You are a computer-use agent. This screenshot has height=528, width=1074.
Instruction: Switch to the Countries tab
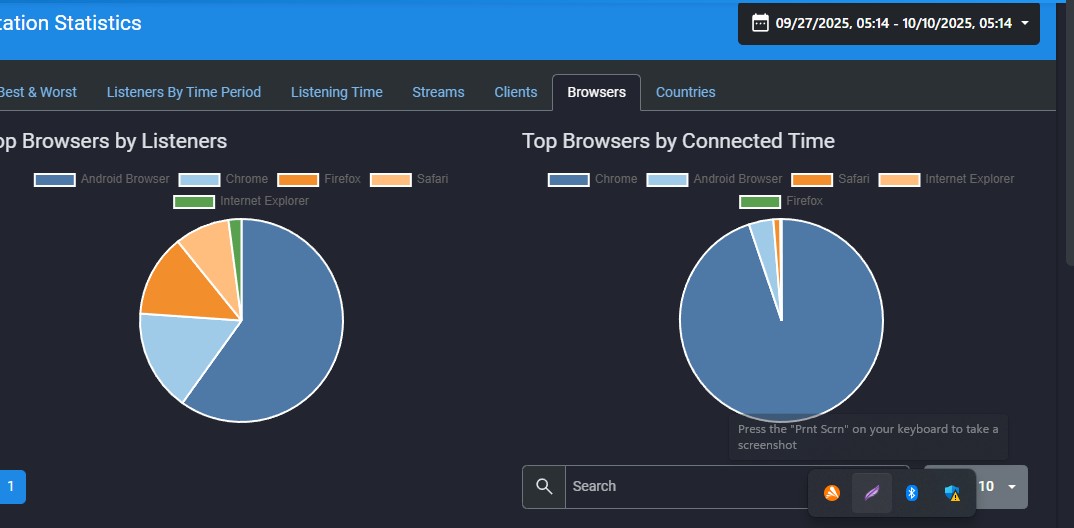pos(685,92)
